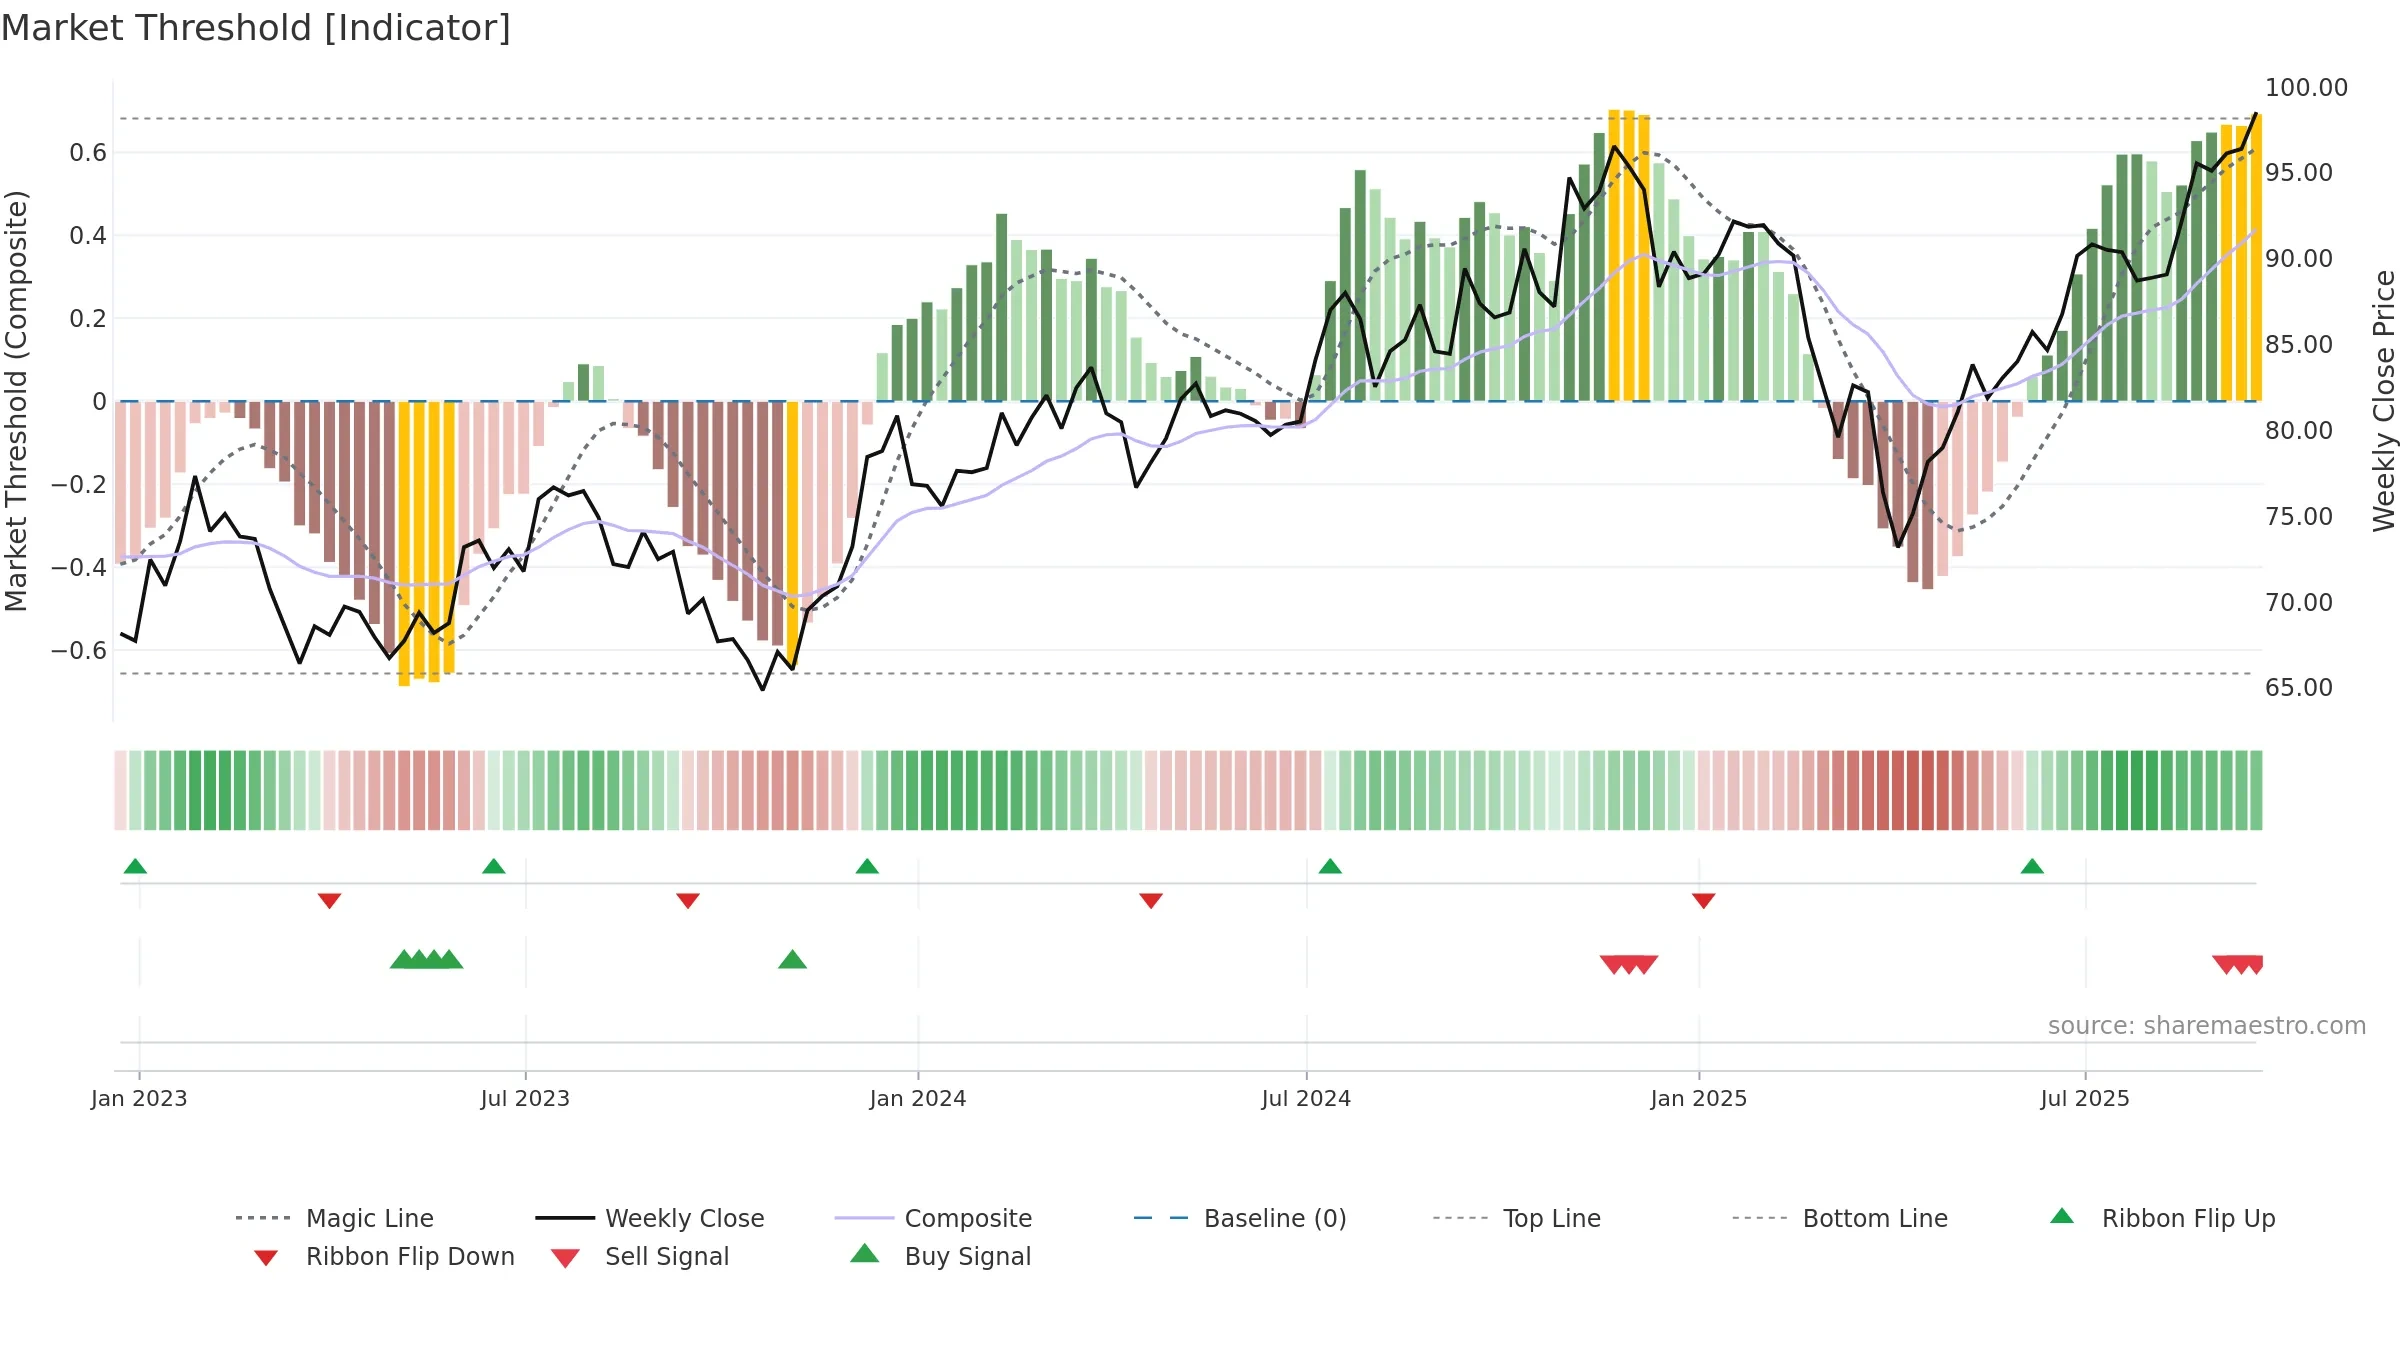
Task: Click the 80.00 price axis label
Action: [x=2299, y=430]
